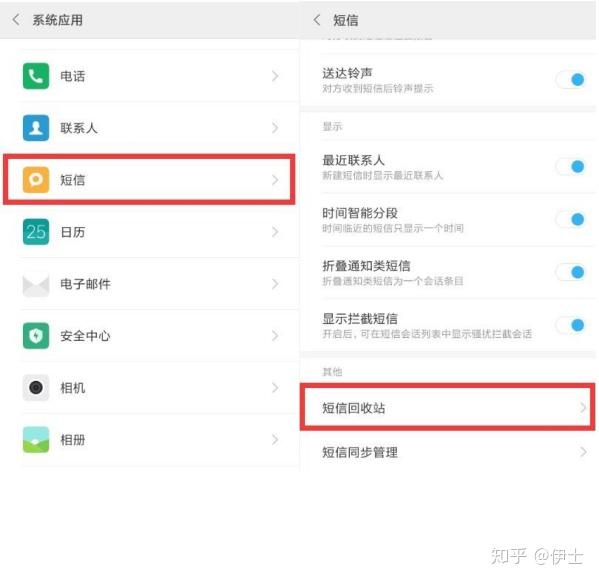Select the 短信同步管理 entry
The image size is (599, 581).
(x=447, y=452)
